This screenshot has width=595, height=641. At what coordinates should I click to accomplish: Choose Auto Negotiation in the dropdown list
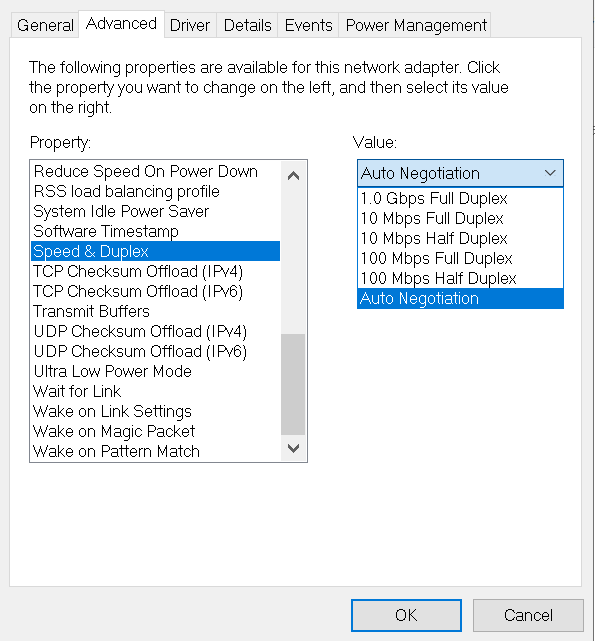click(x=460, y=298)
